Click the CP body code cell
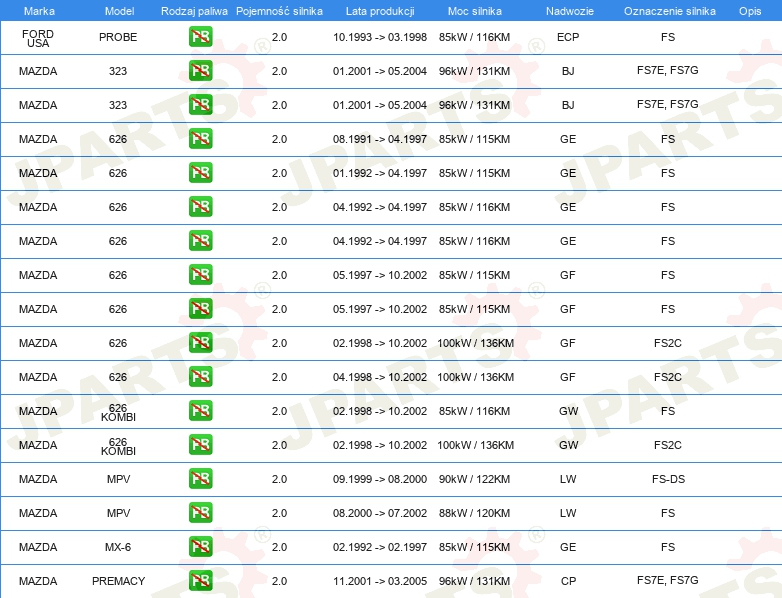 [568, 581]
